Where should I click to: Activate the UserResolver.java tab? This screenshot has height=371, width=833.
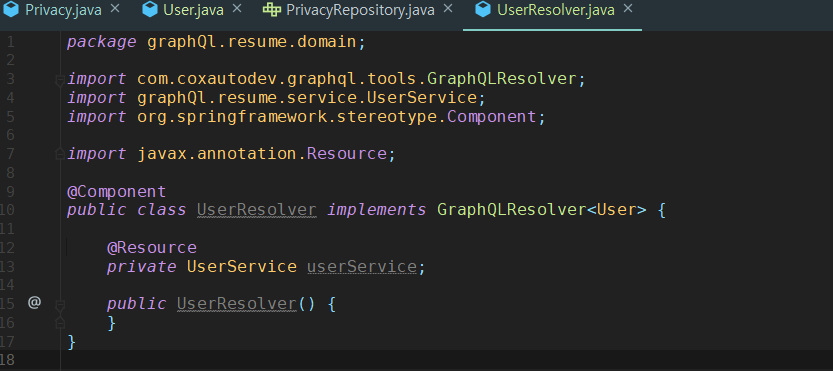(x=555, y=10)
